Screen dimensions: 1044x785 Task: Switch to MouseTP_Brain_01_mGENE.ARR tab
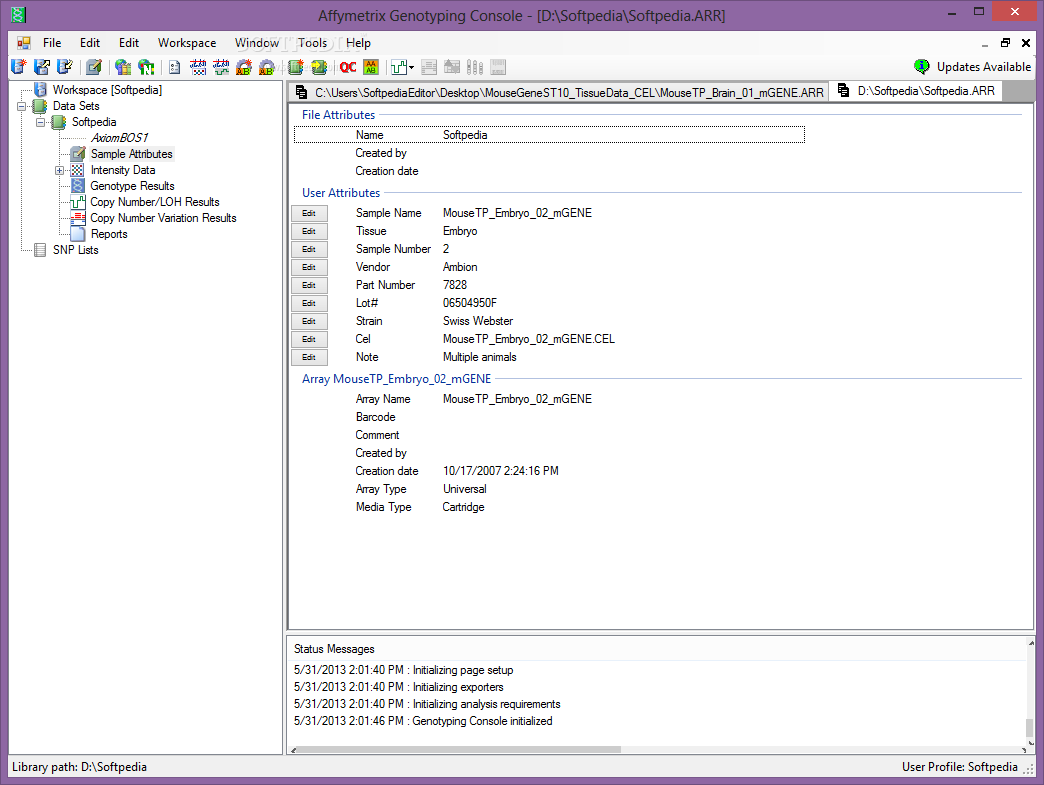pyautogui.click(x=559, y=93)
